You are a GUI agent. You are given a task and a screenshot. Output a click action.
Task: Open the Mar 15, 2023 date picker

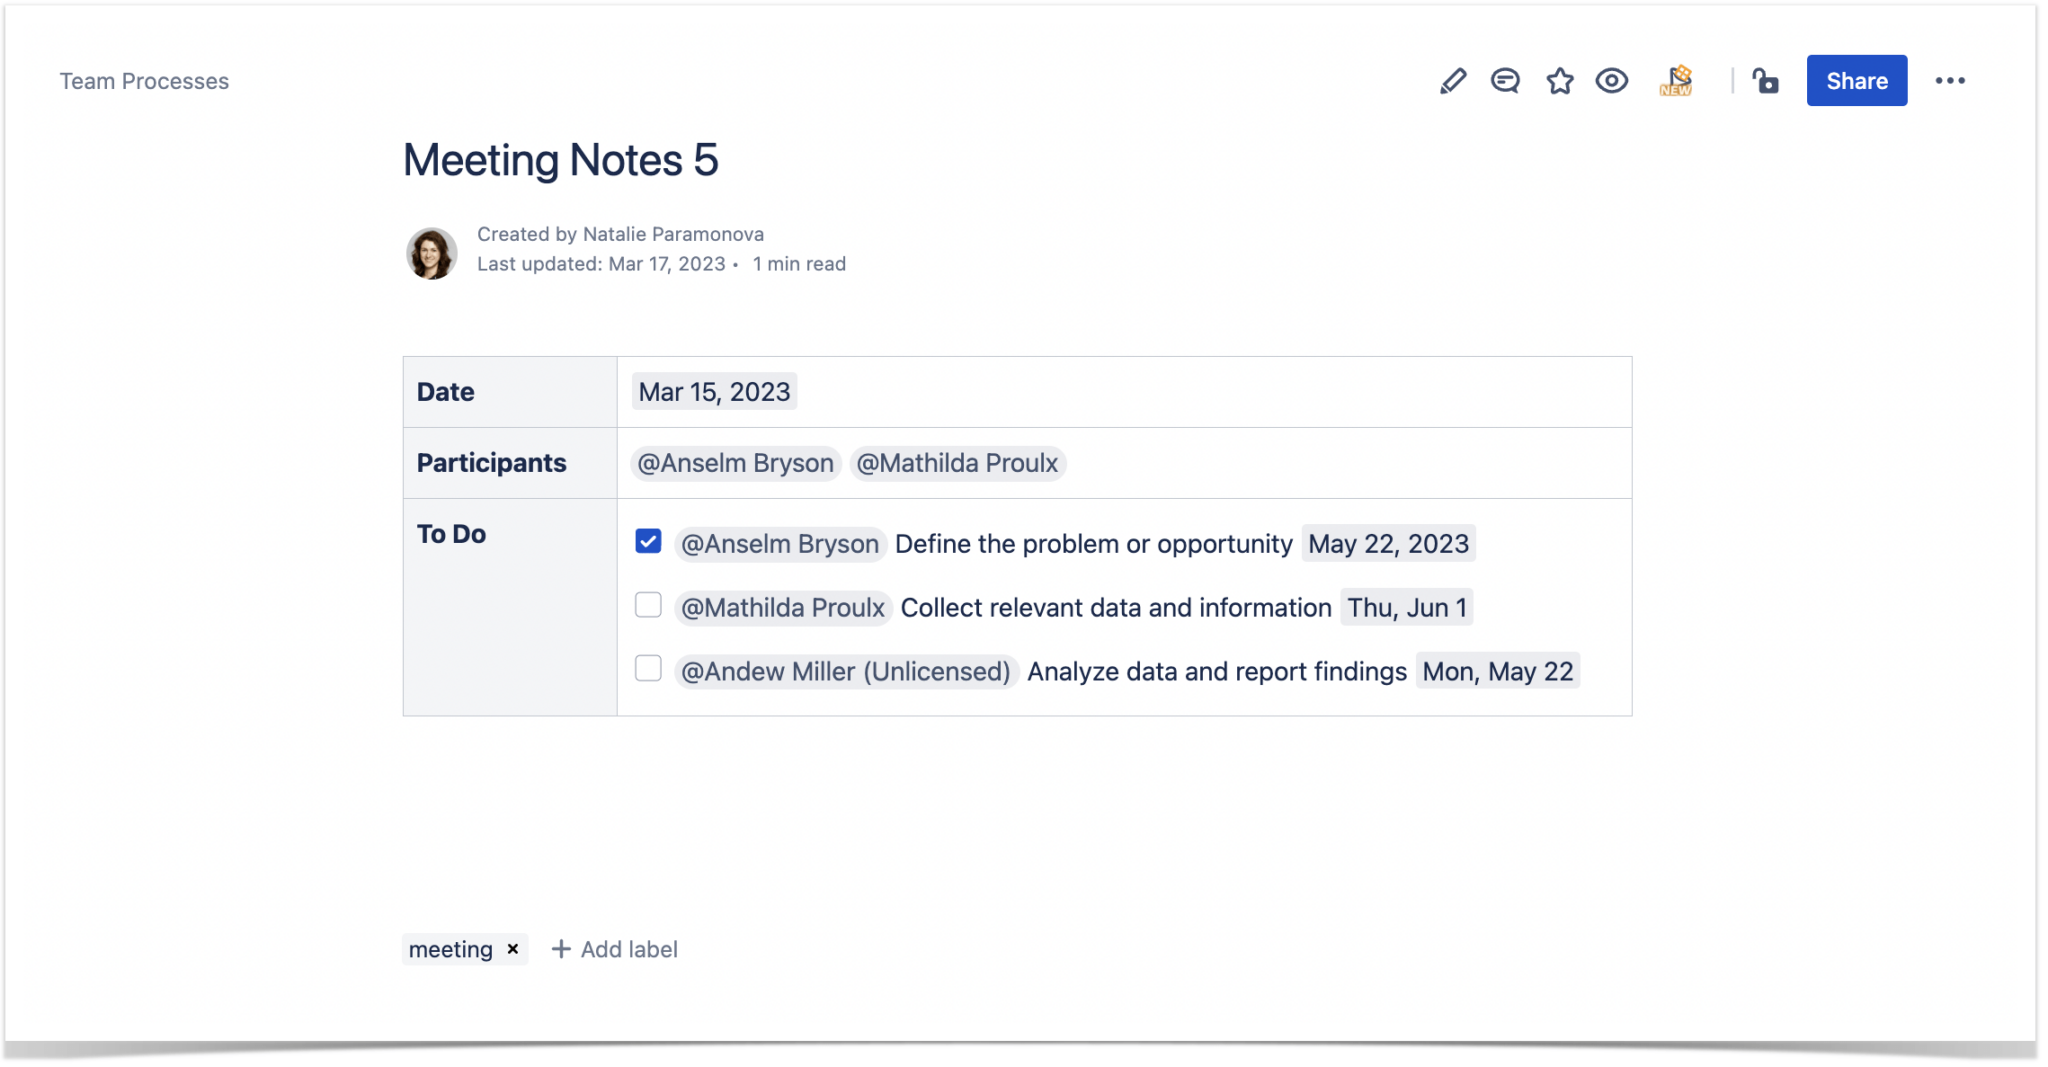coord(713,391)
